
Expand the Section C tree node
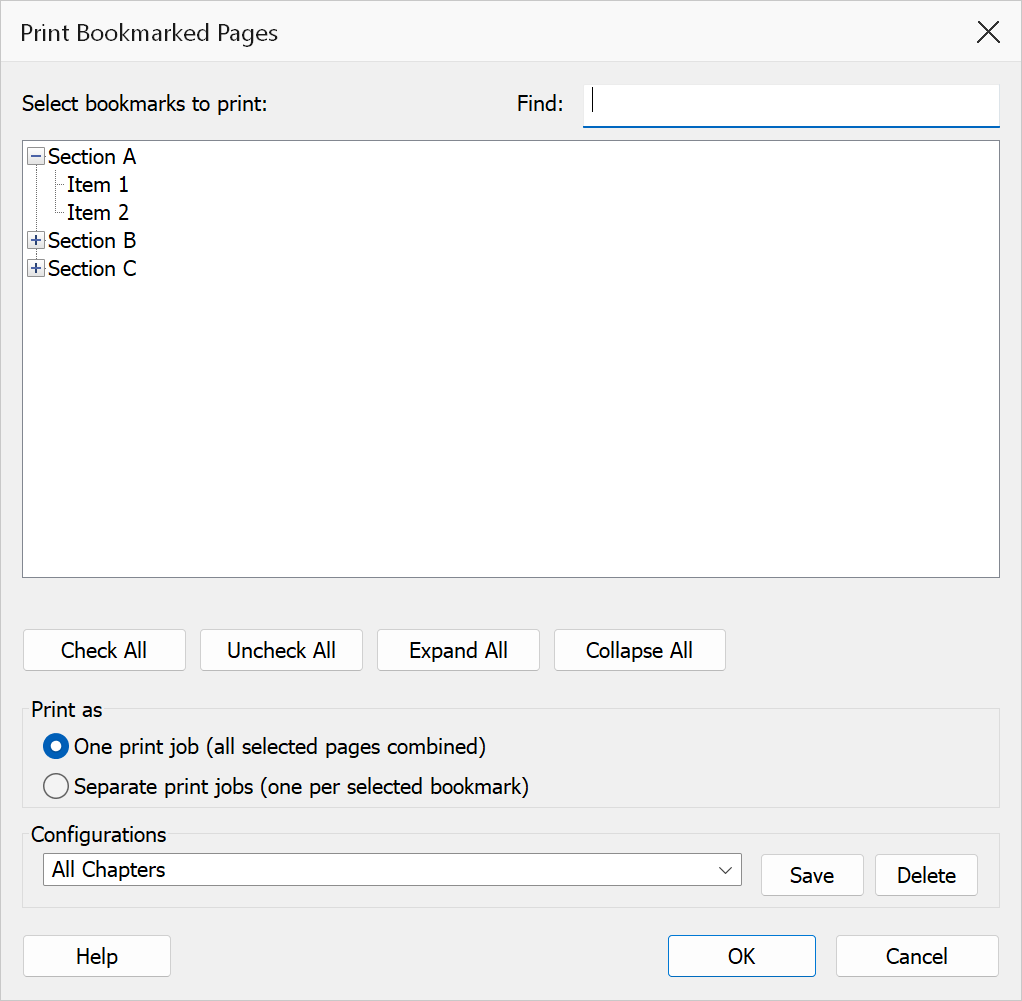[x=36, y=268]
